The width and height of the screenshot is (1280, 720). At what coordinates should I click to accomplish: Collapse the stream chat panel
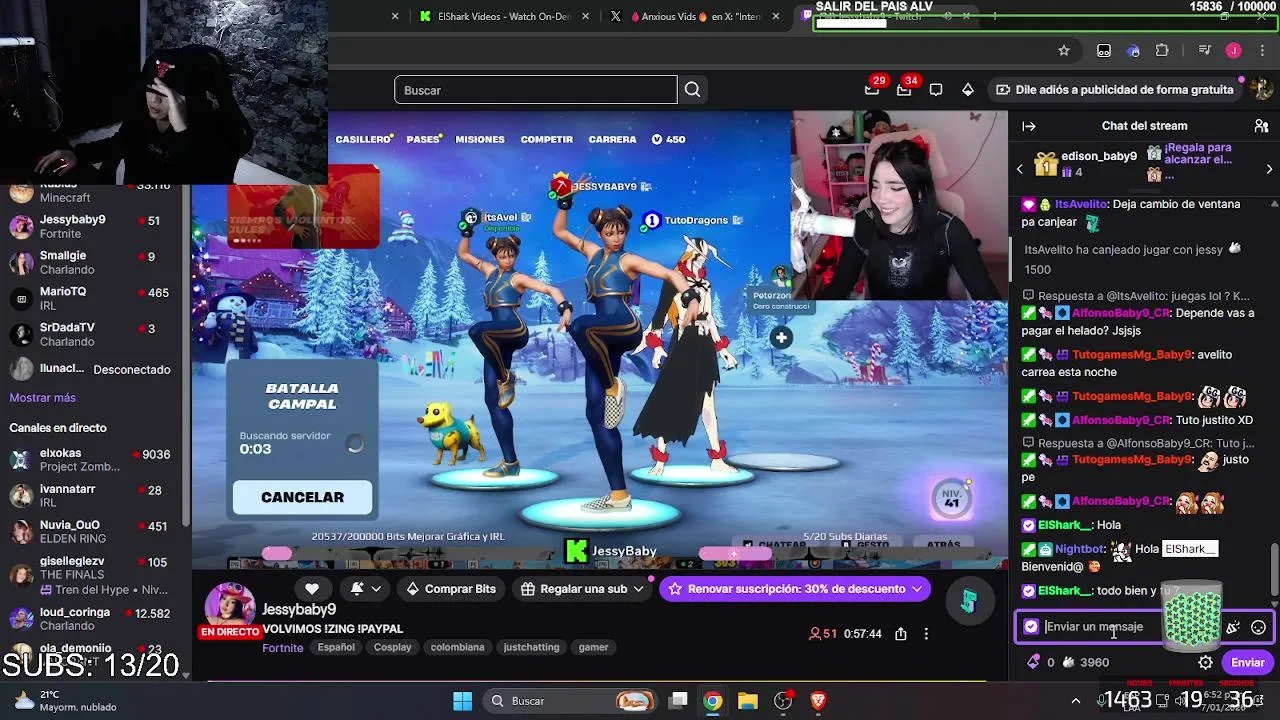[x=1028, y=126]
